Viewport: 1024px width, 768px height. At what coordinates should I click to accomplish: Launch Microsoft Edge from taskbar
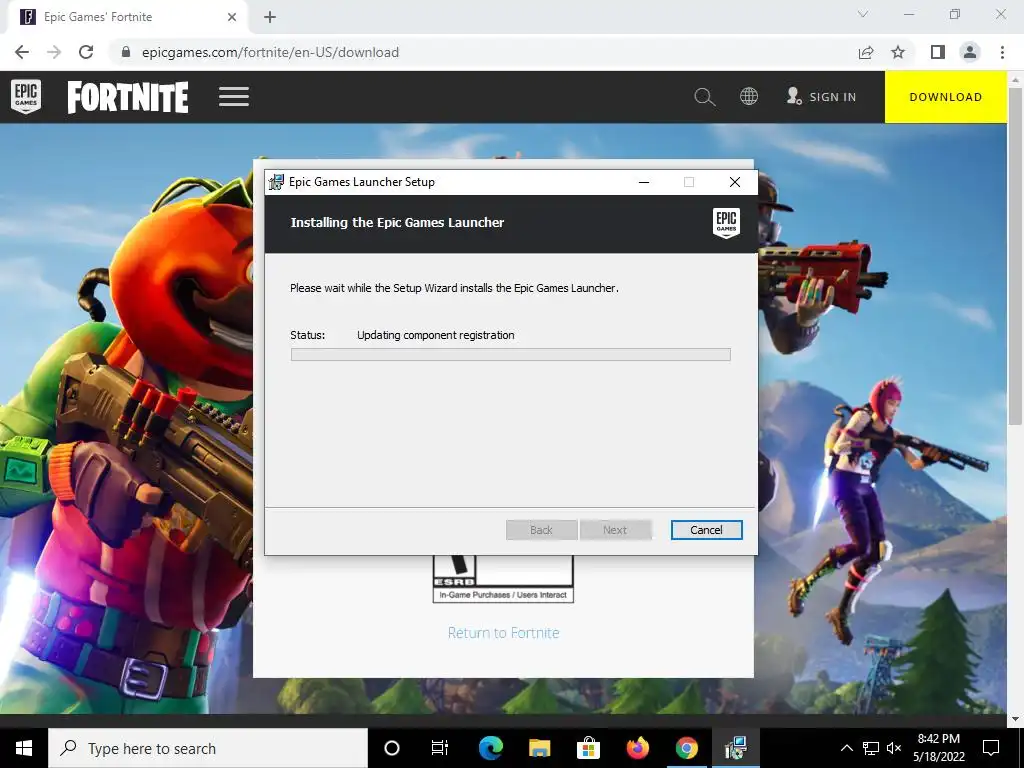click(x=490, y=748)
